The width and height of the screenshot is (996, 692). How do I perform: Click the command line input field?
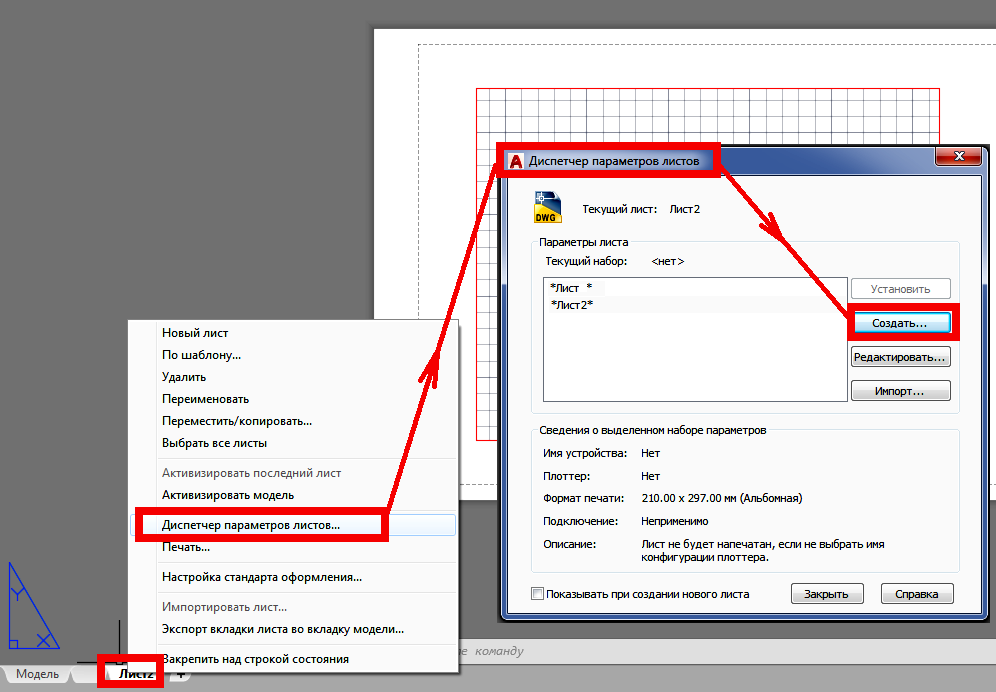click(x=700, y=651)
